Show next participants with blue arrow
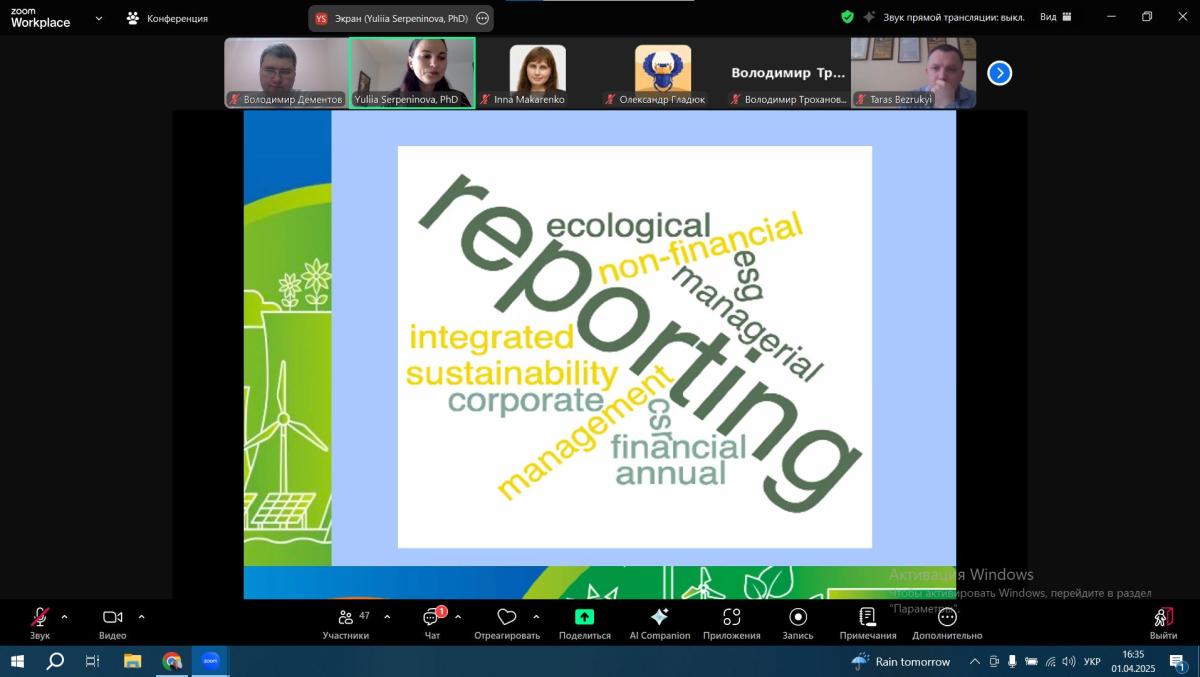 999,73
